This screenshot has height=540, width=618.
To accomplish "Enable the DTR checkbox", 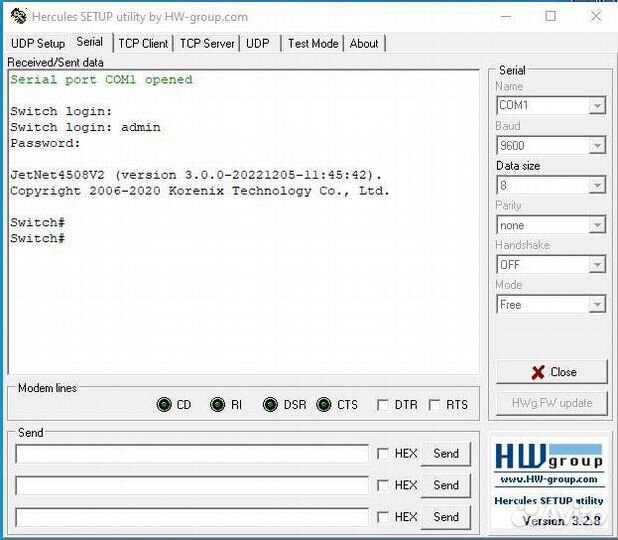I will pos(383,405).
